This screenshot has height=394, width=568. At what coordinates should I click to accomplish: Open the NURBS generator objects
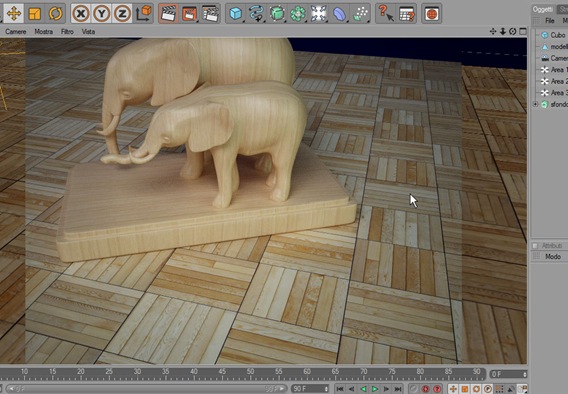point(277,14)
